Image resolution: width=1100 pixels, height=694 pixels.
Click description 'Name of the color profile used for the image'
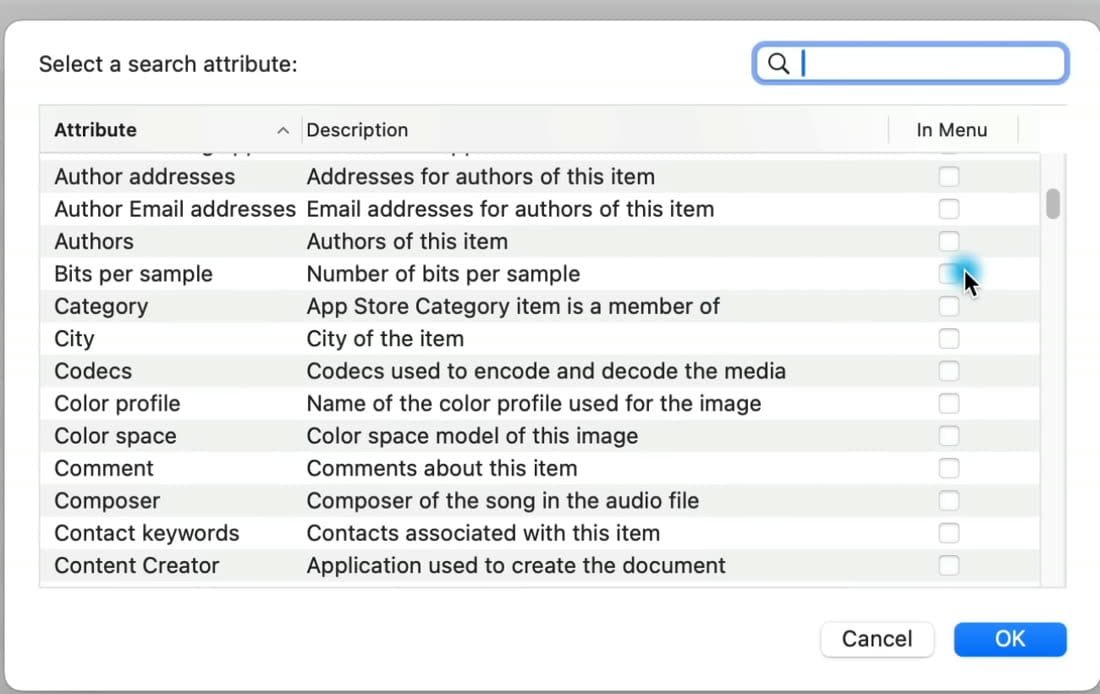(533, 403)
